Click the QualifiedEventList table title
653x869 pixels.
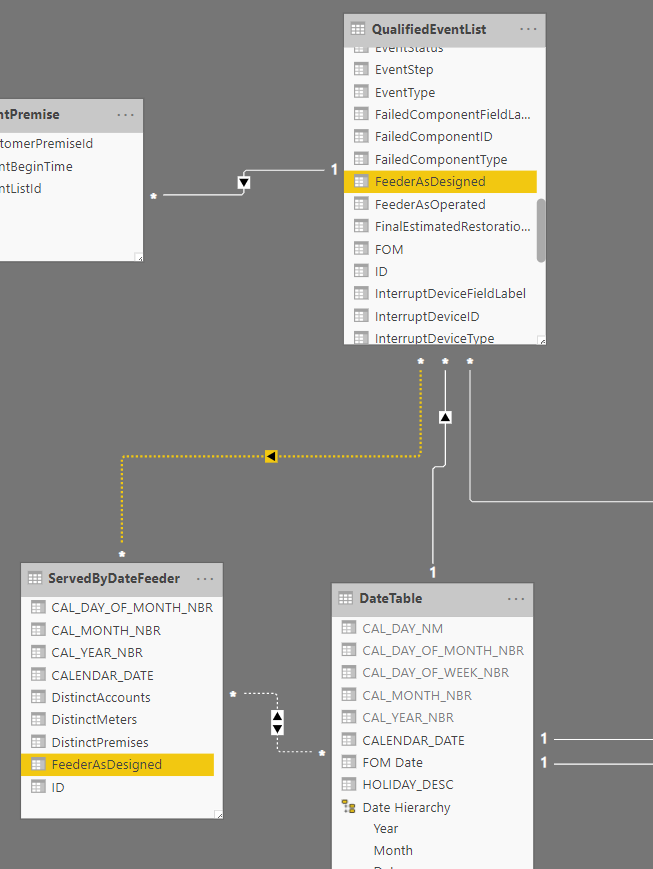(429, 29)
